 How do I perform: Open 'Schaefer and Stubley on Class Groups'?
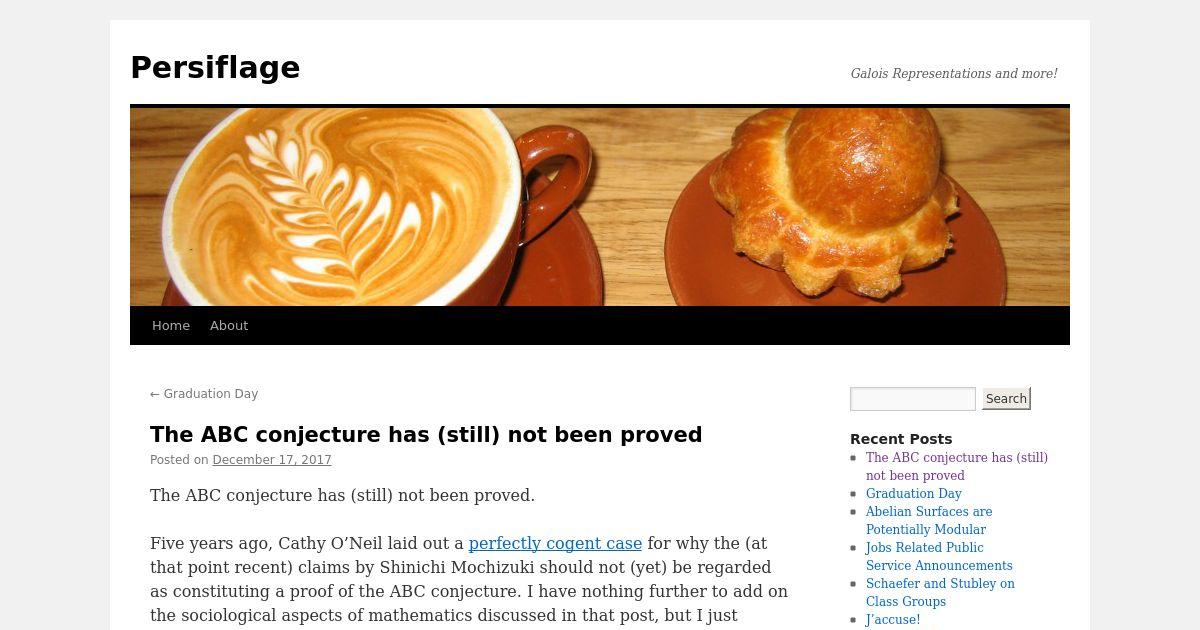pyautogui.click(x=940, y=593)
